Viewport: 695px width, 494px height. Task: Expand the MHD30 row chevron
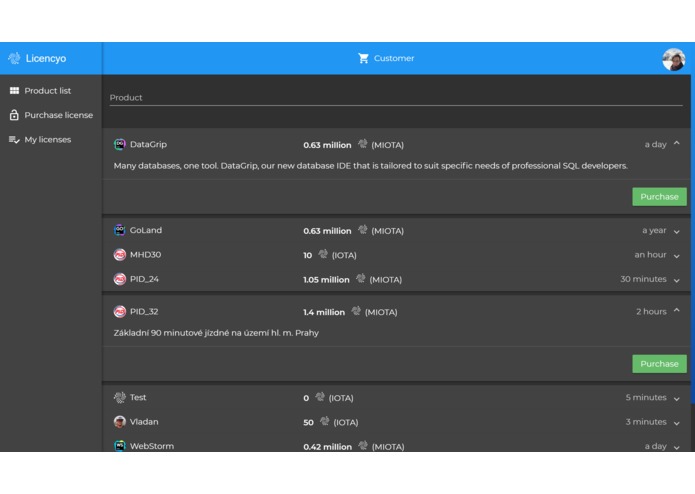point(676,256)
